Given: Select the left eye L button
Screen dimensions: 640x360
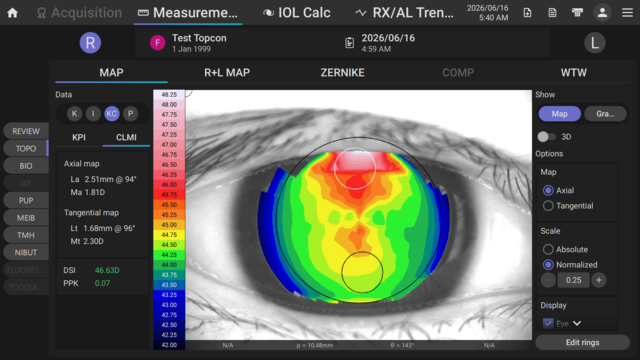Looking at the screenshot, I should click(595, 42).
